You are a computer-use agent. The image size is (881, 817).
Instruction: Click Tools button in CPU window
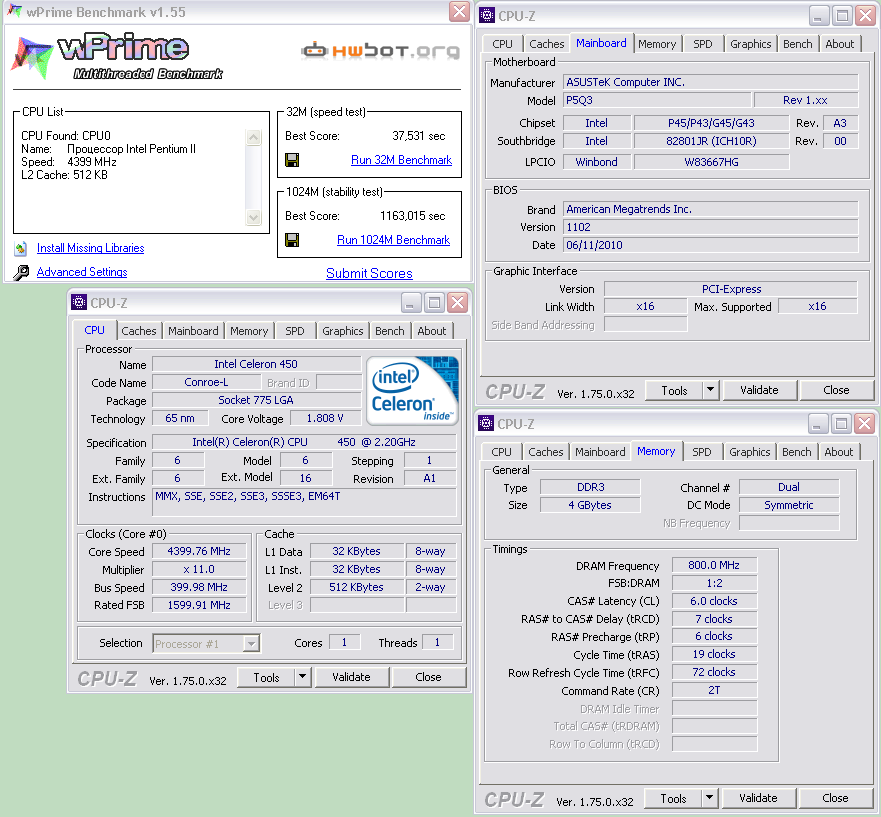point(266,677)
